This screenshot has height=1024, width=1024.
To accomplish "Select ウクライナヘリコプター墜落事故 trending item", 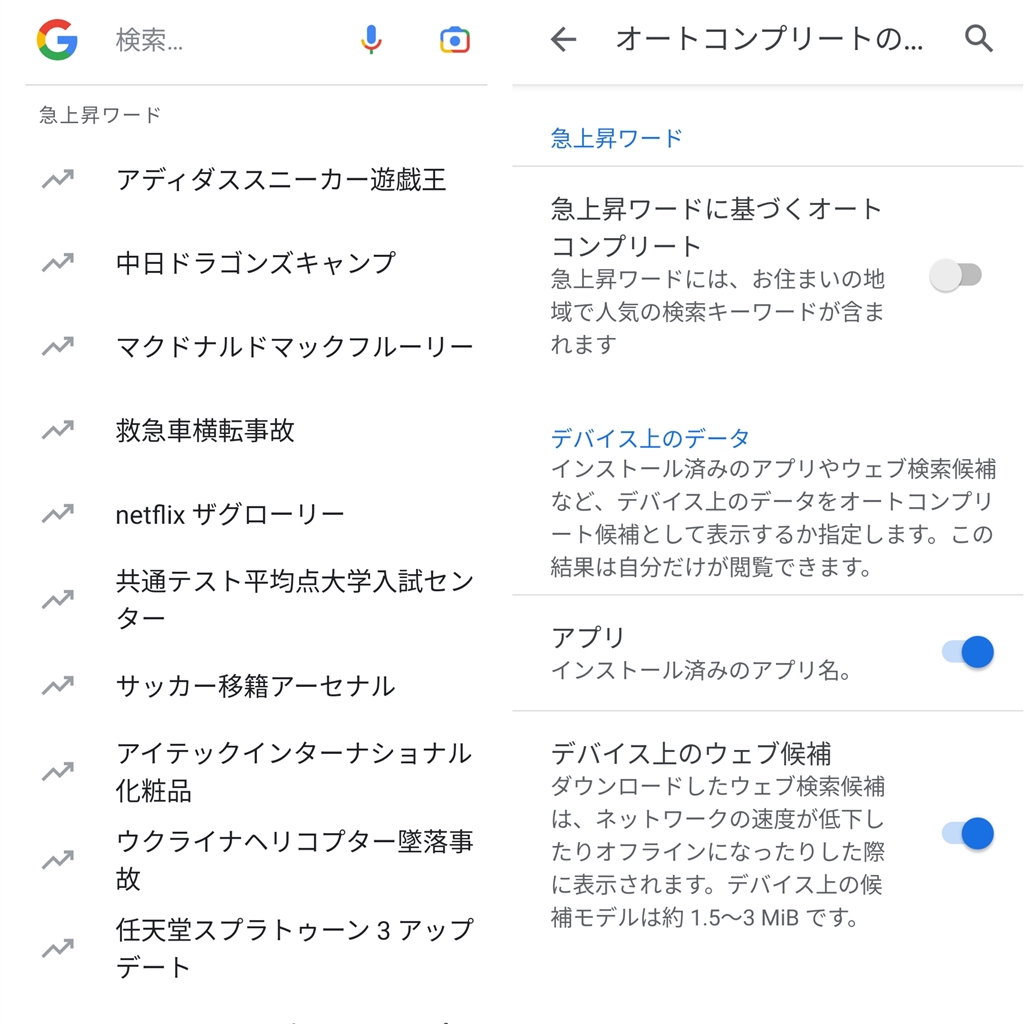I will point(294,859).
